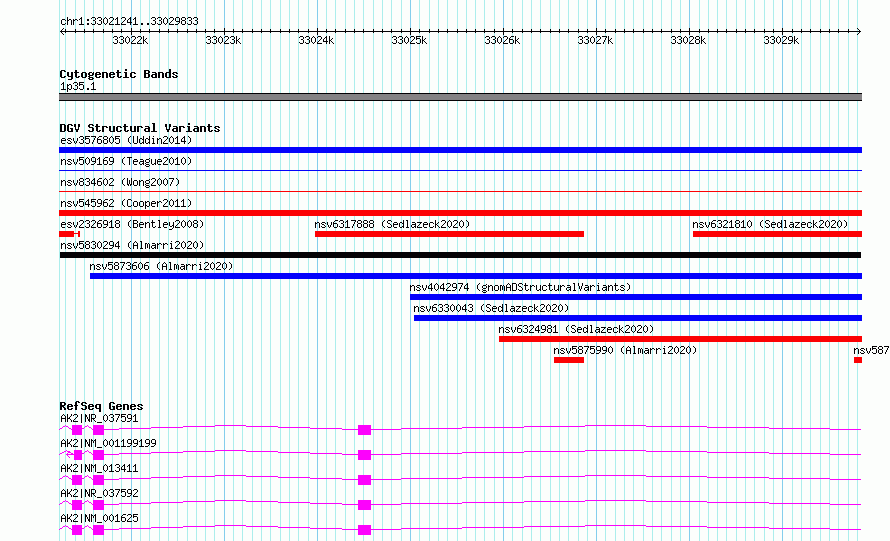Image resolution: width=890 pixels, height=541 pixels.
Task: Click the blue nsv4042974 variant bar
Action: [636, 297]
